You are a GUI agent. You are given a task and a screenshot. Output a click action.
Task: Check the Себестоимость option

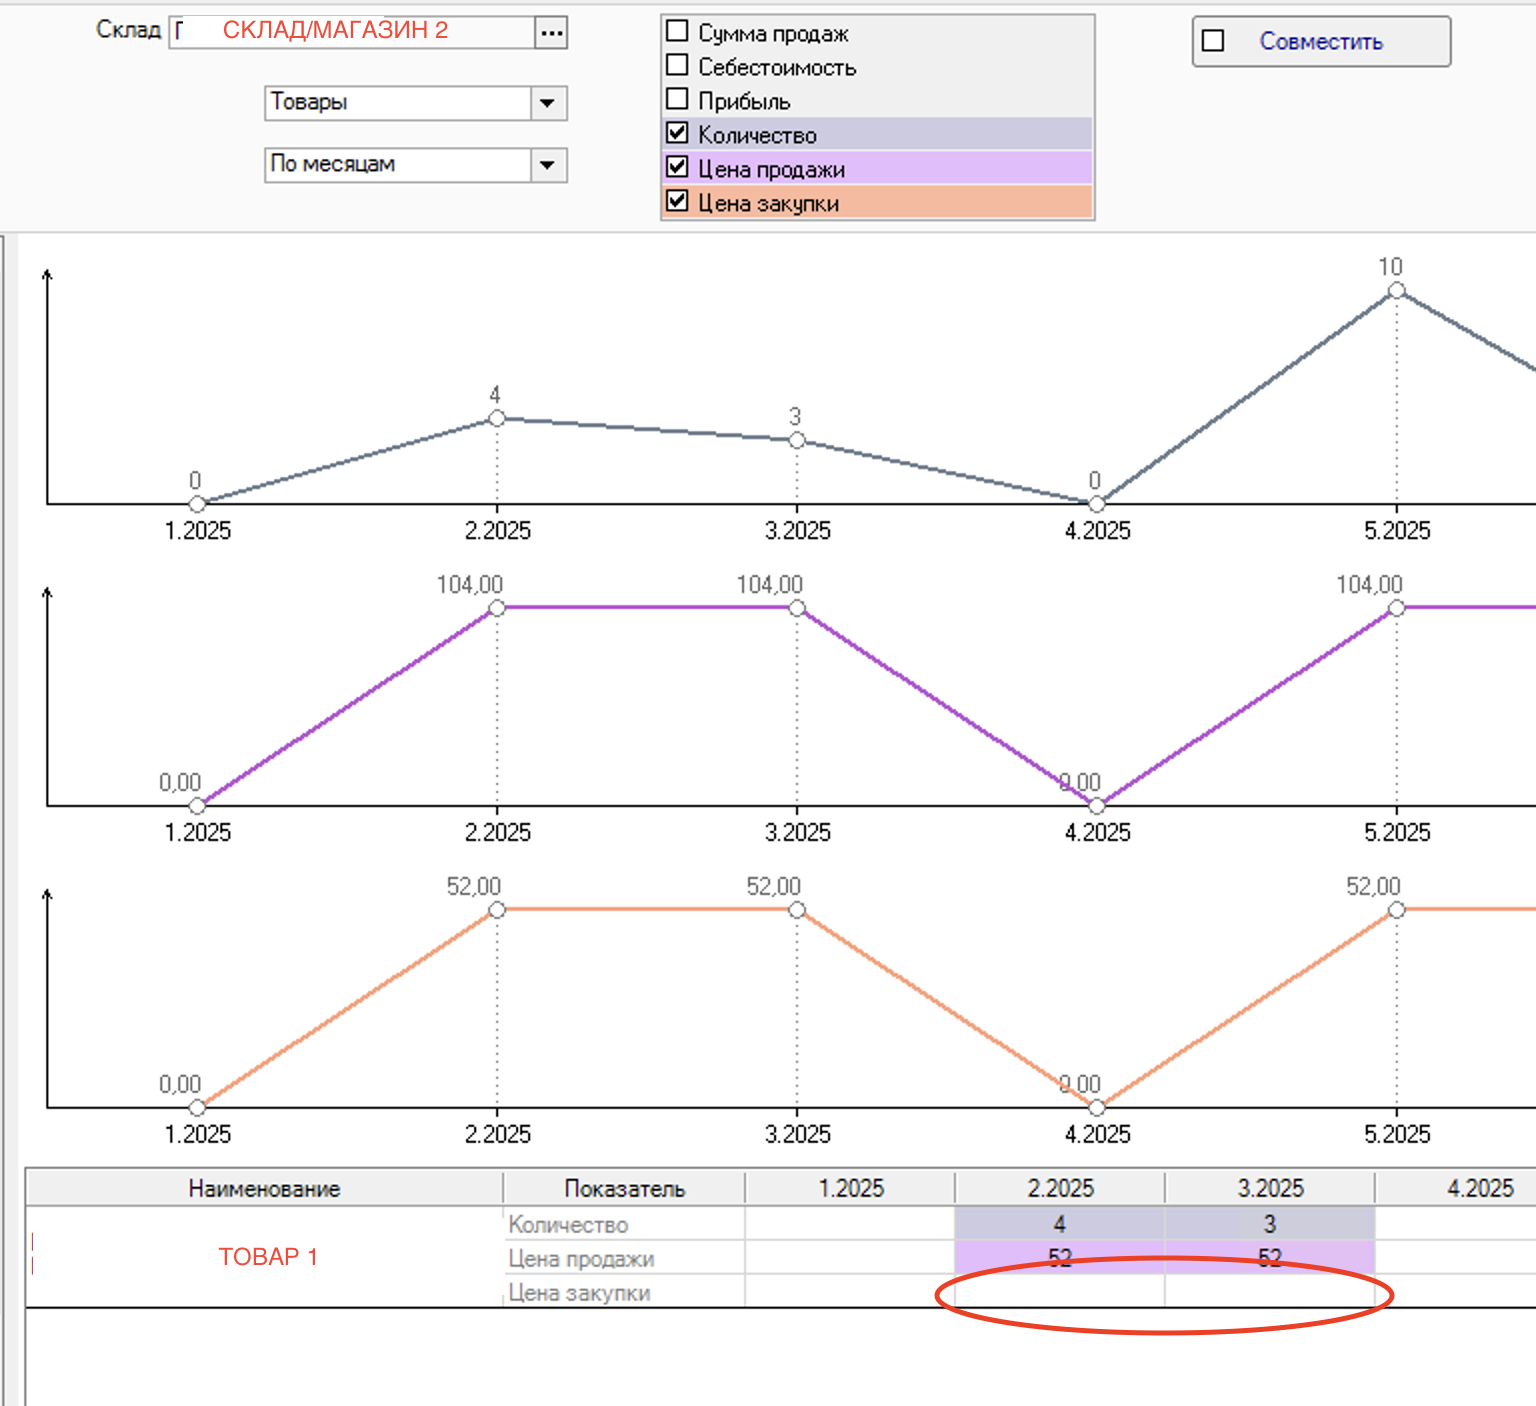(677, 66)
